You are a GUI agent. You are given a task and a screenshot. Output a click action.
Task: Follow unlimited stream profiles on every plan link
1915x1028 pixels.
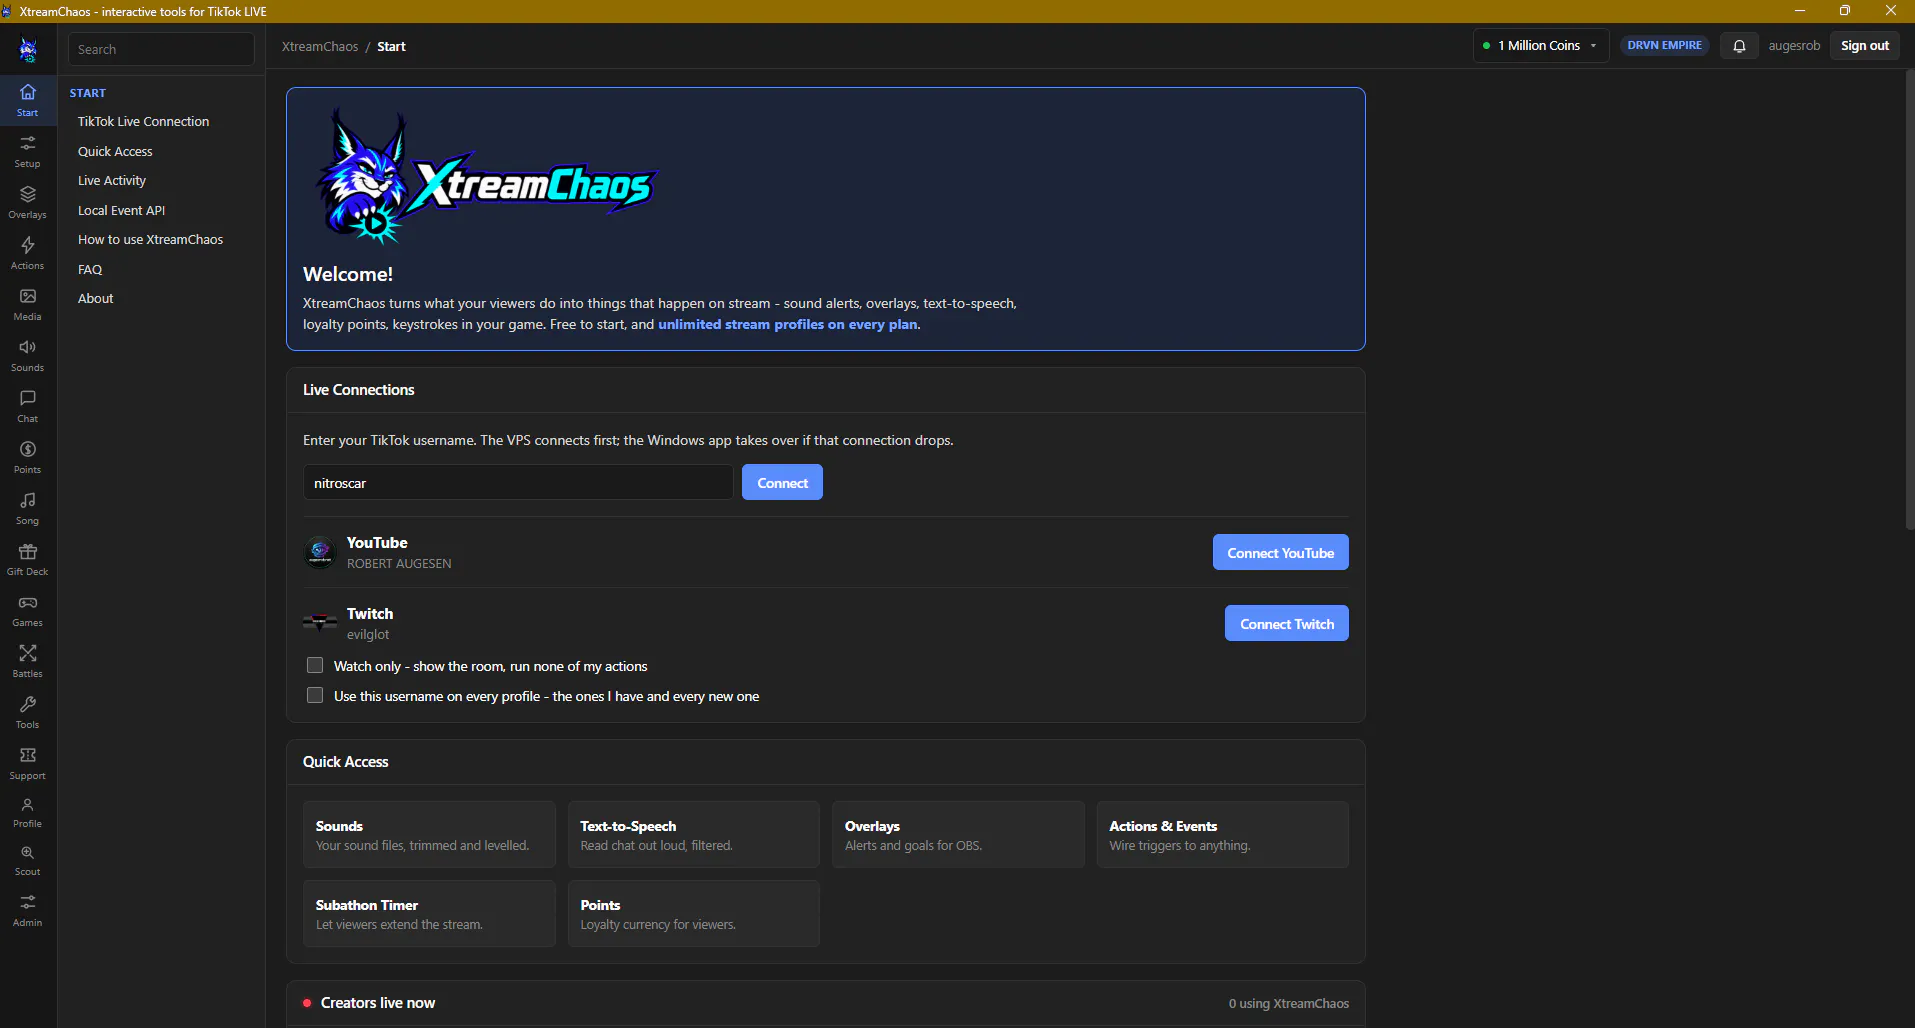point(788,325)
